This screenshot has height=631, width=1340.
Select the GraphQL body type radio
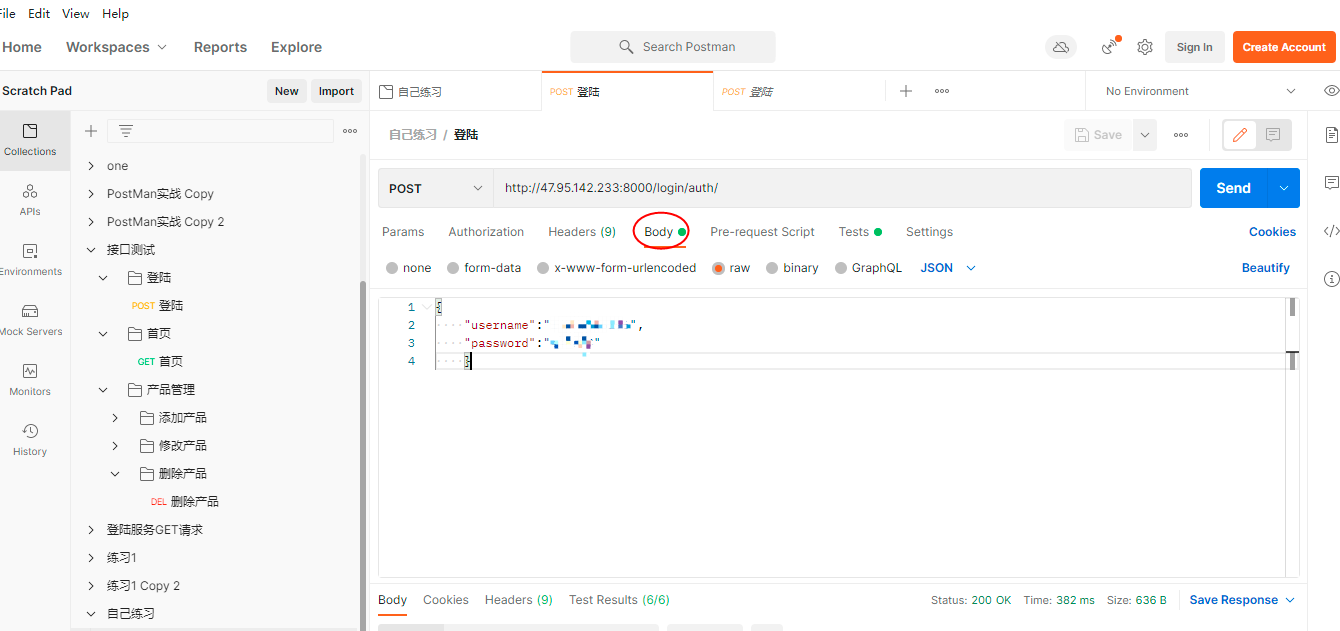[x=840, y=268]
